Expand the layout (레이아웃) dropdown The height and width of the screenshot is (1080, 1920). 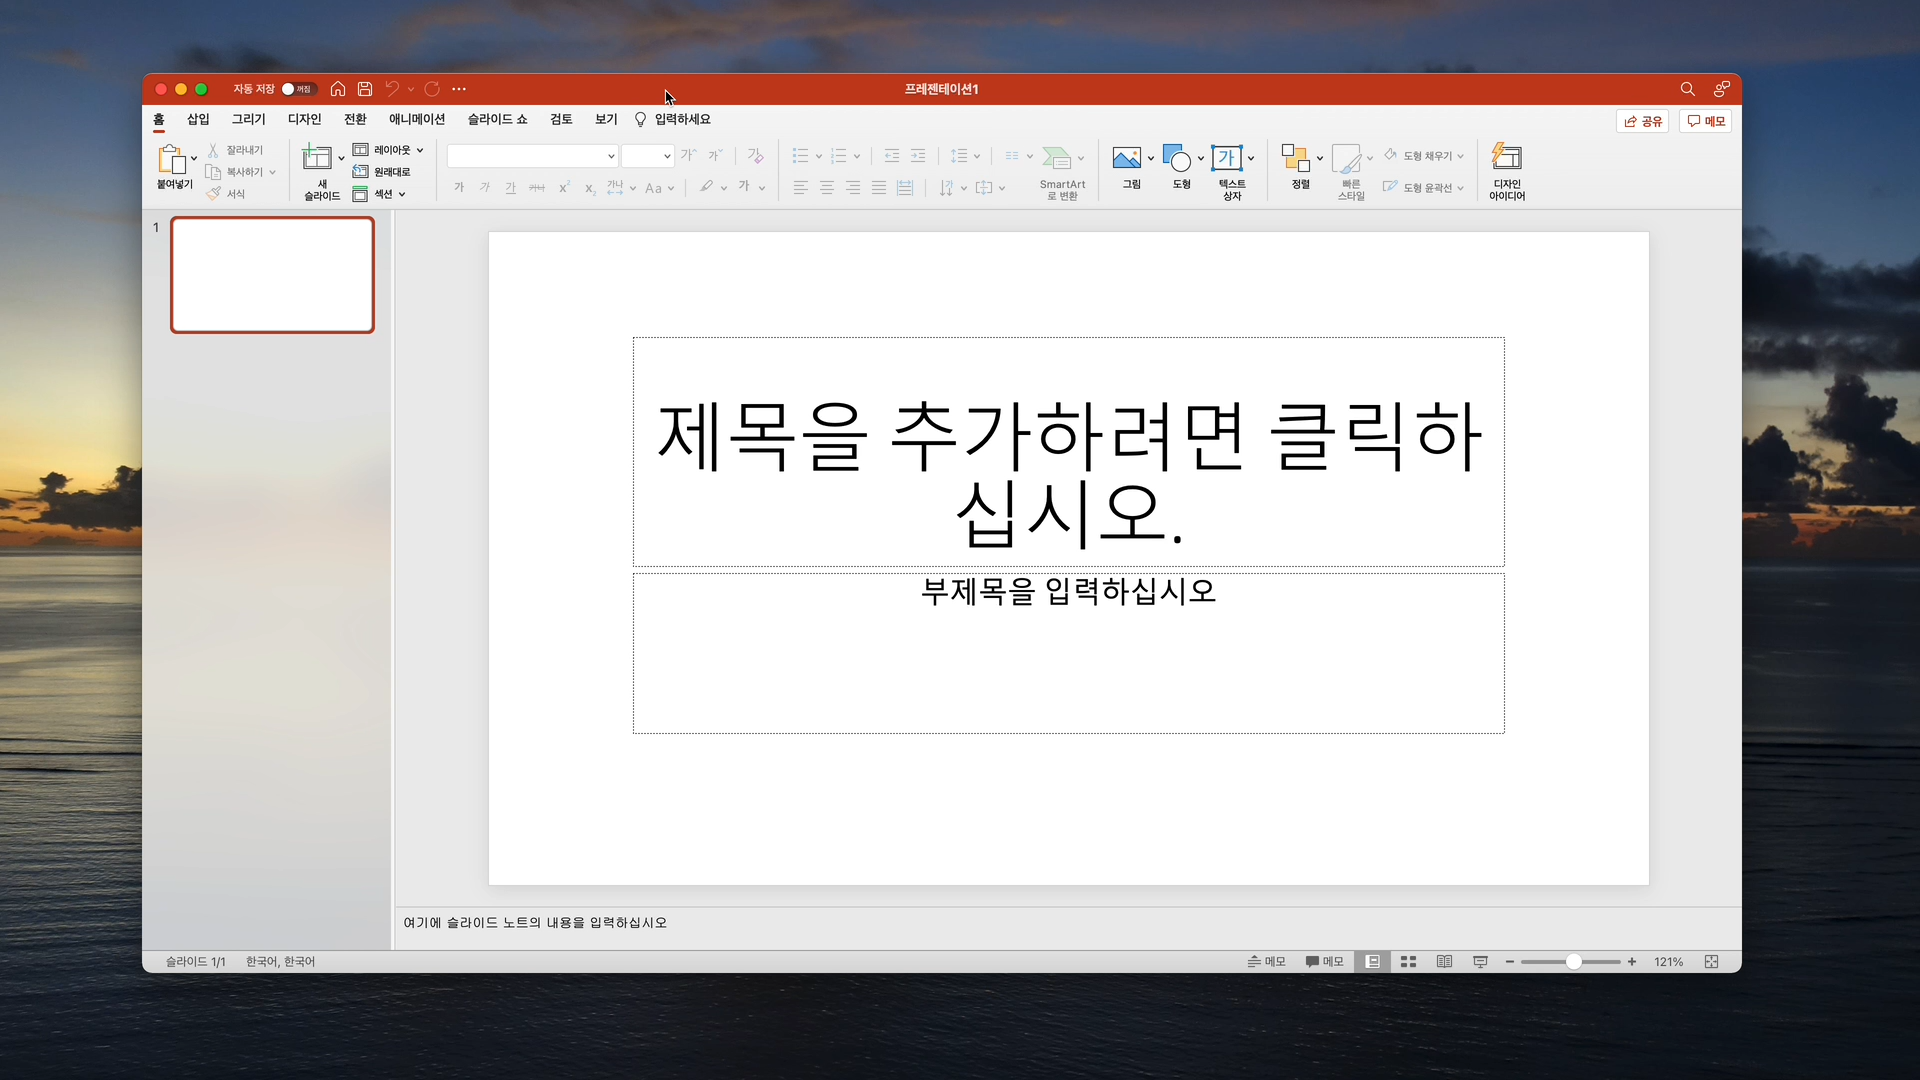[x=420, y=150]
